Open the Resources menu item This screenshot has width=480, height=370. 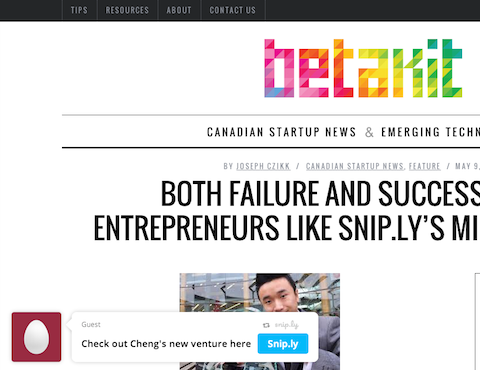[127, 10]
